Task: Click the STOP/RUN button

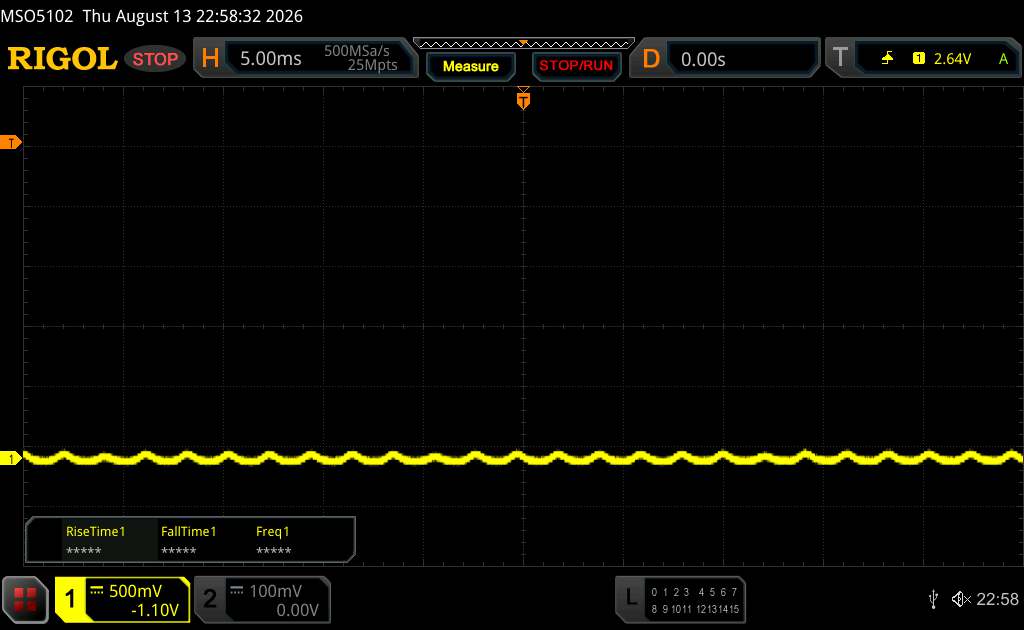Action: click(x=576, y=66)
